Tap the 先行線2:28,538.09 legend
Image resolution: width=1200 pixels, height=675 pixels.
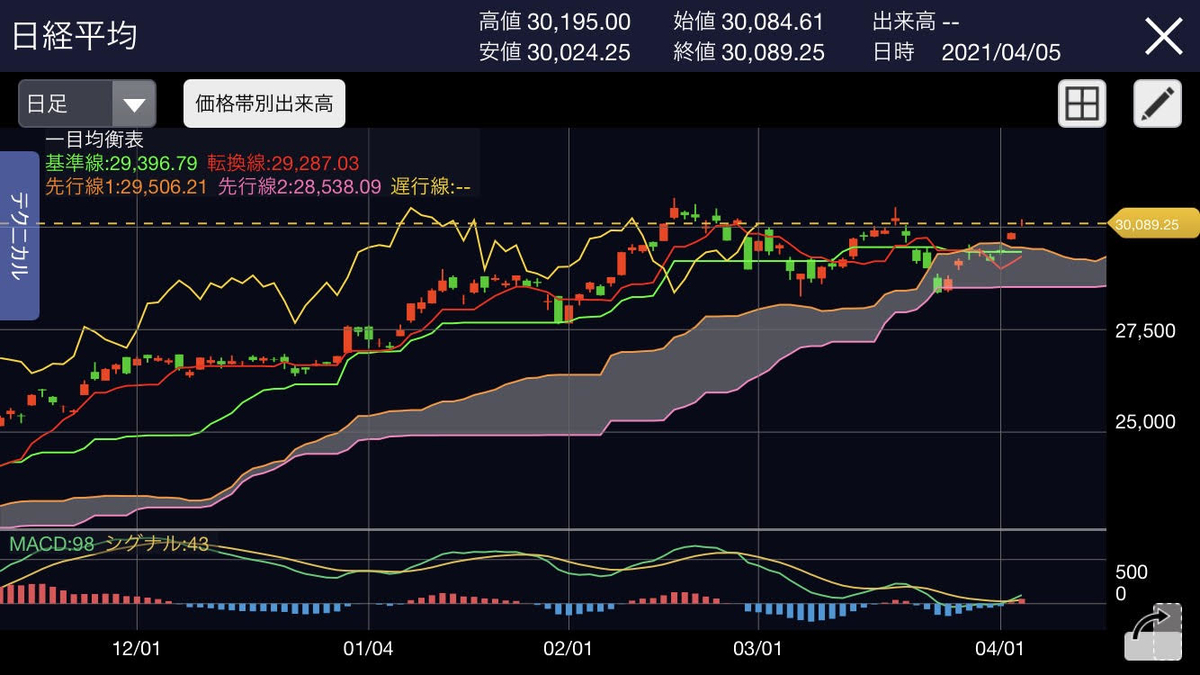[300, 186]
